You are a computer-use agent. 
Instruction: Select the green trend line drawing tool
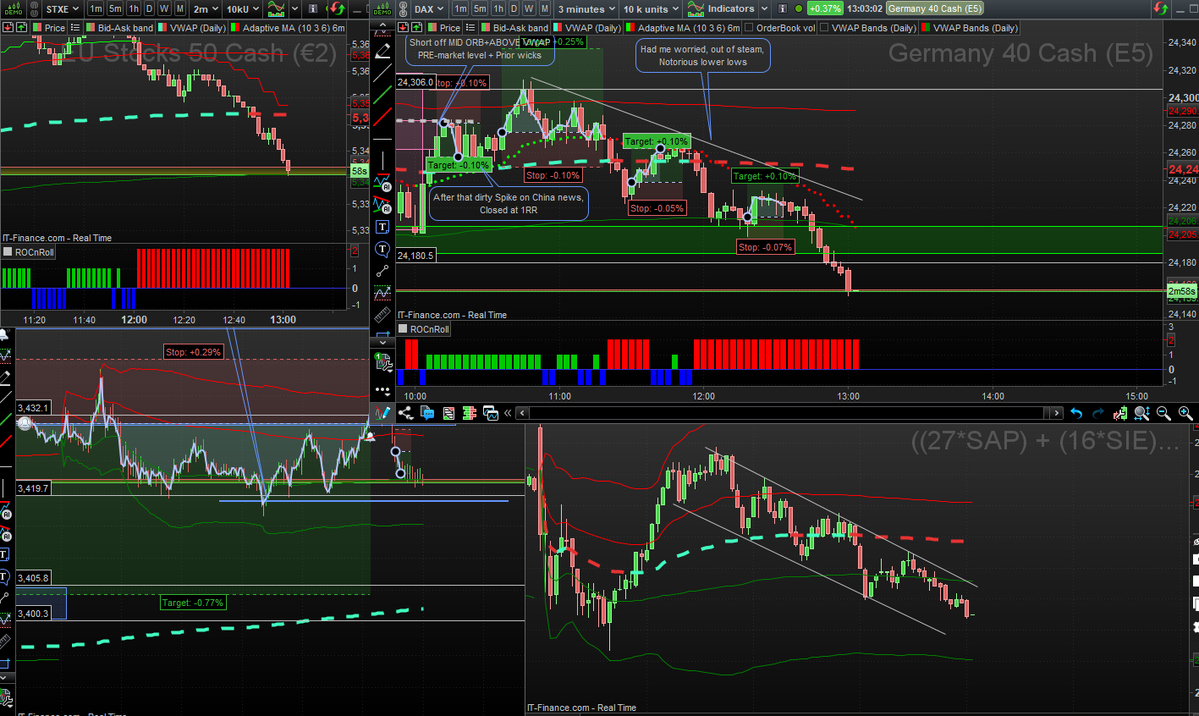(383, 95)
